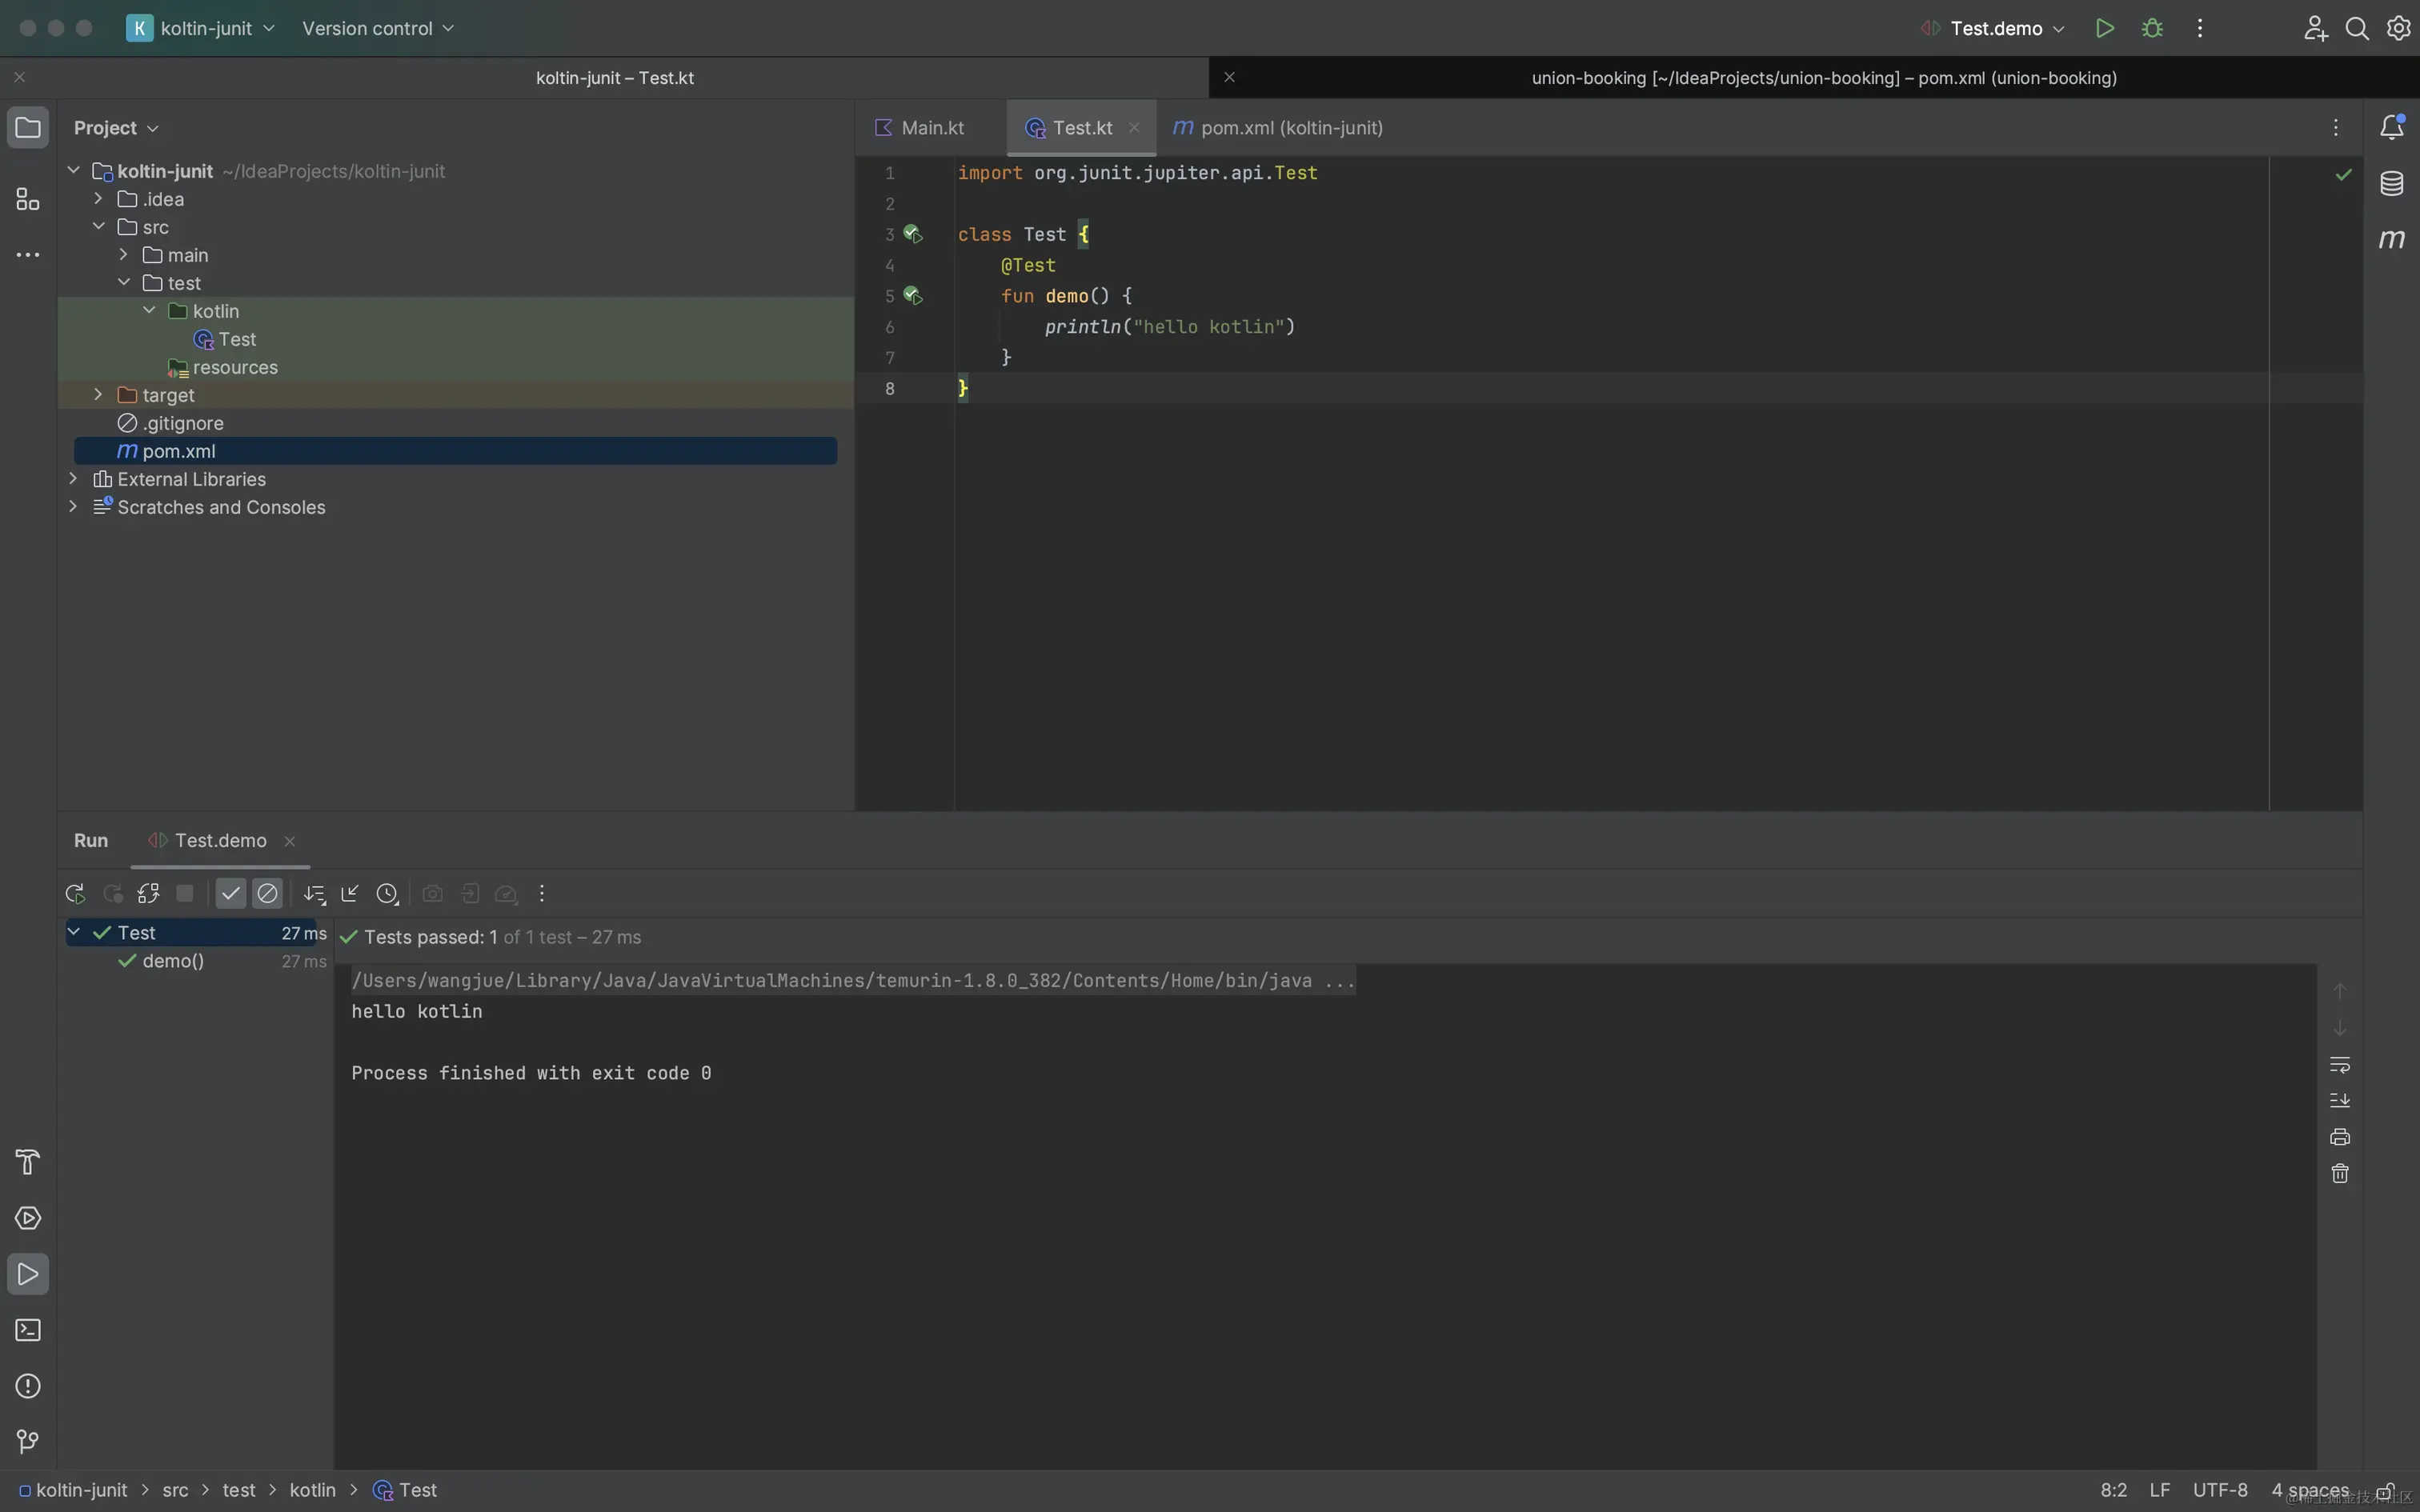
Task: Toggle scroll to end of console
Action: 2340,1101
